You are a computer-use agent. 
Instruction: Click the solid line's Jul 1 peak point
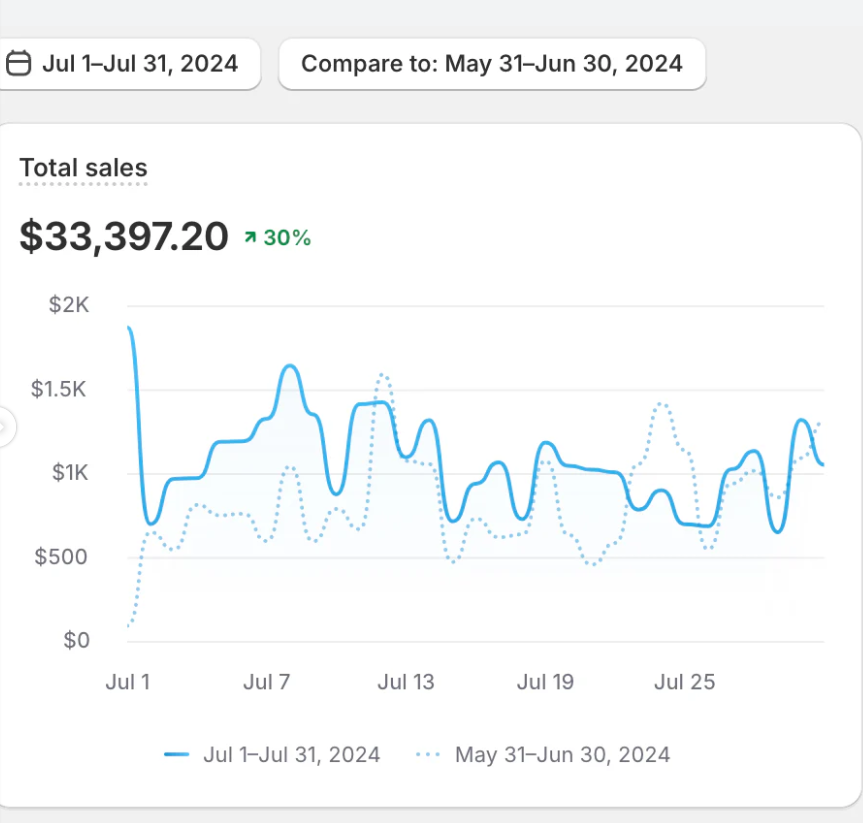pyautogui.click(x=129, y=328)
